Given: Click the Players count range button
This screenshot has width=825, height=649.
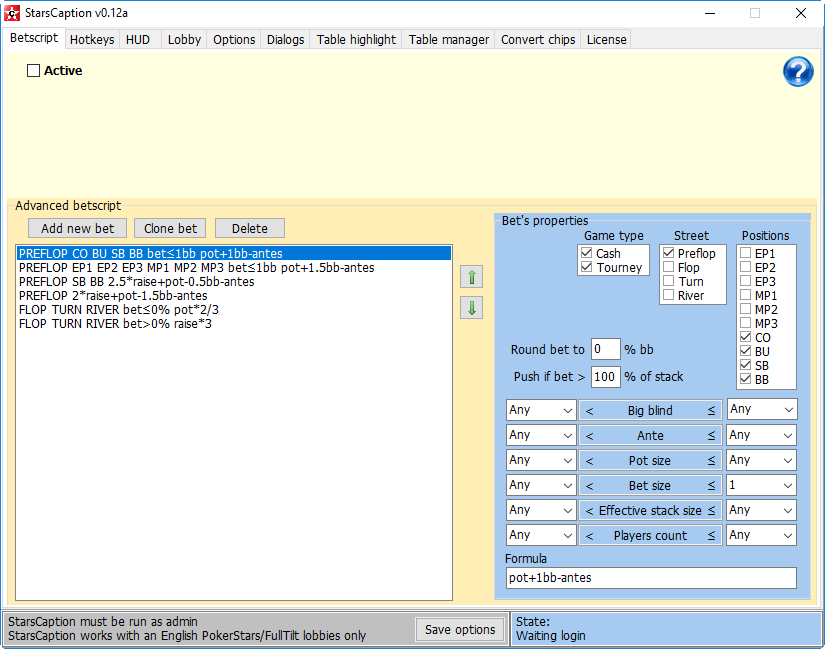Looking at the screenshot, I should [x=650, y=536].
